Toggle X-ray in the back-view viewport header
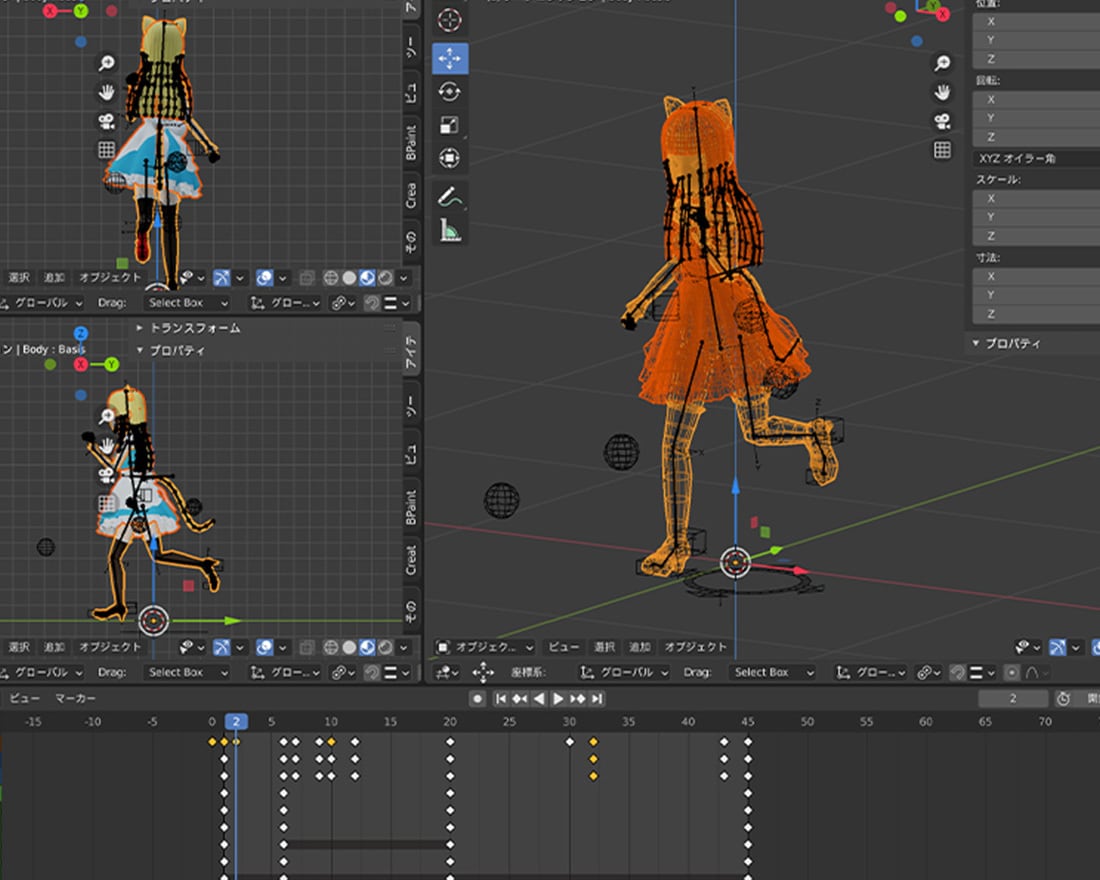The image size is (1100, 880). point(307,278)
